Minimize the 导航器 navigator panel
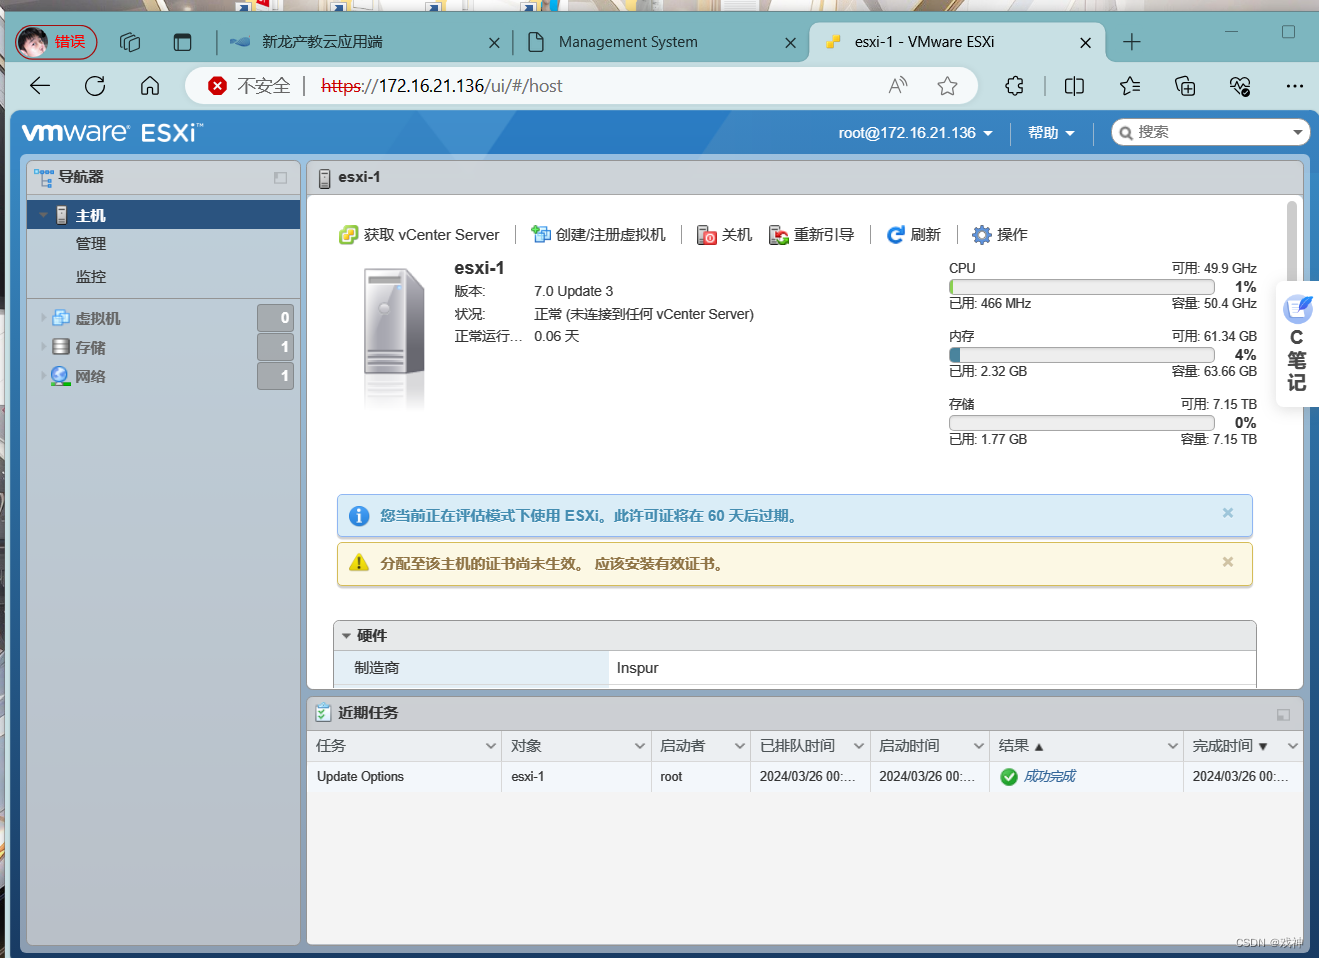Screen dimensions: 1319x958 (280, 178)
